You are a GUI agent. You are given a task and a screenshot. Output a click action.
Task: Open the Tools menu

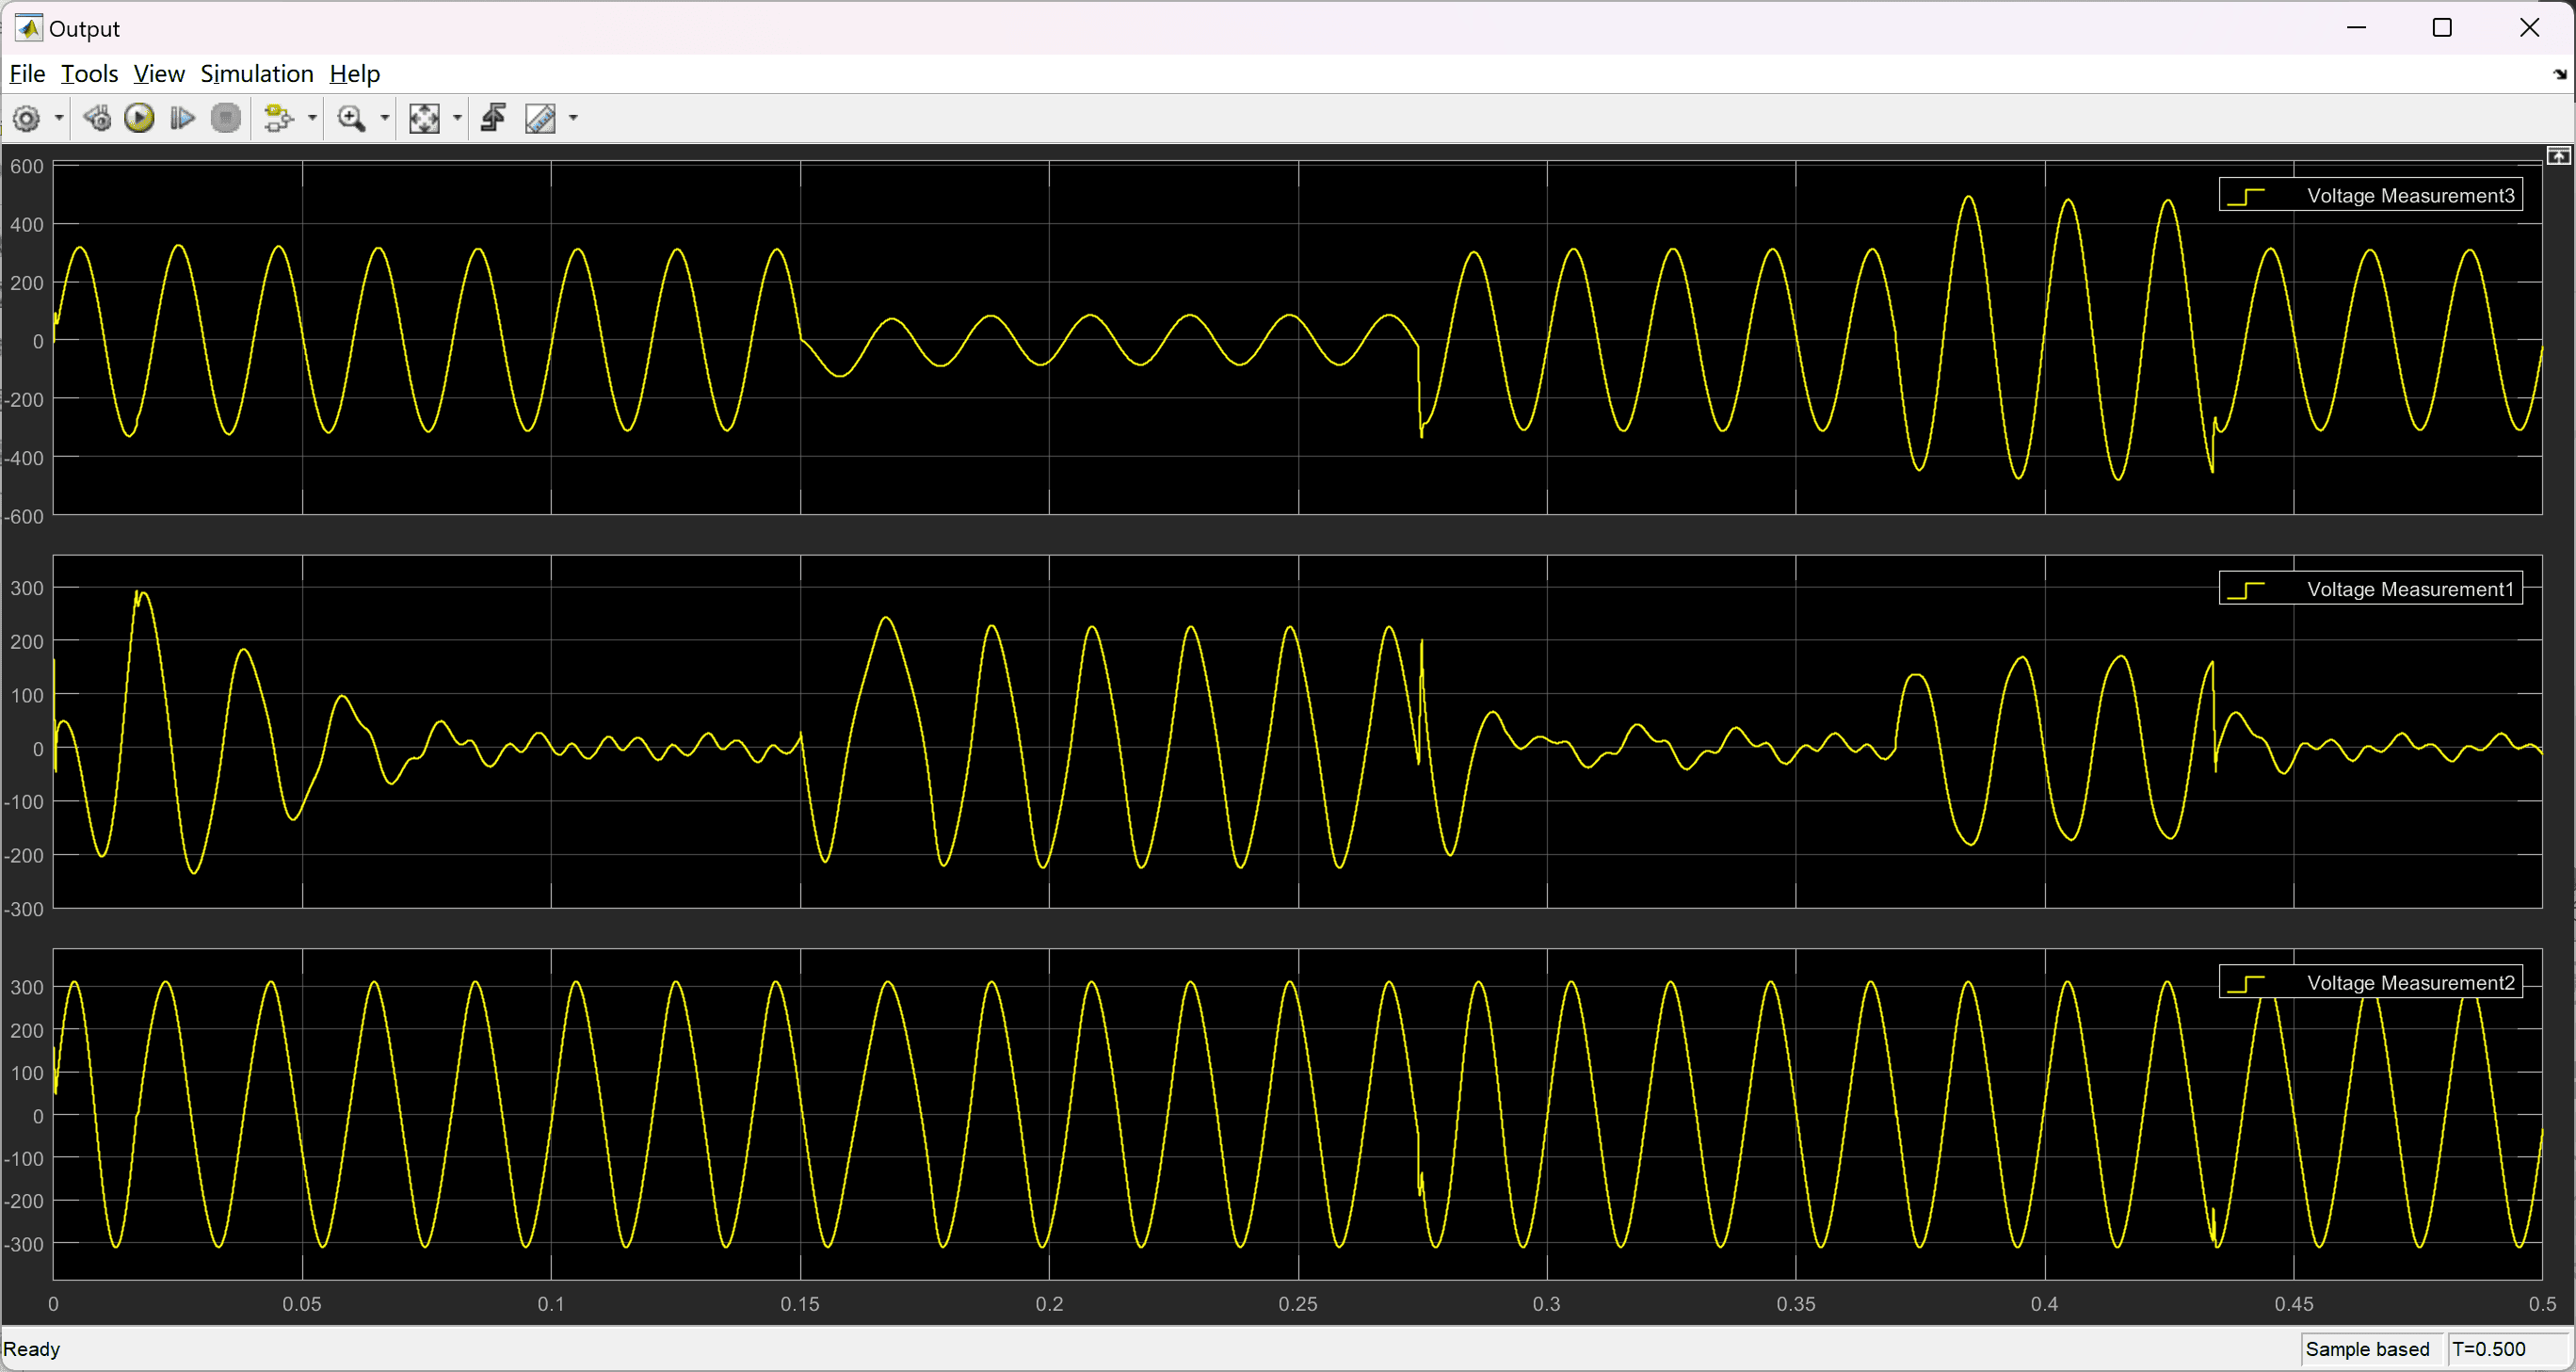pyautogui.click(x=89, y=74)
